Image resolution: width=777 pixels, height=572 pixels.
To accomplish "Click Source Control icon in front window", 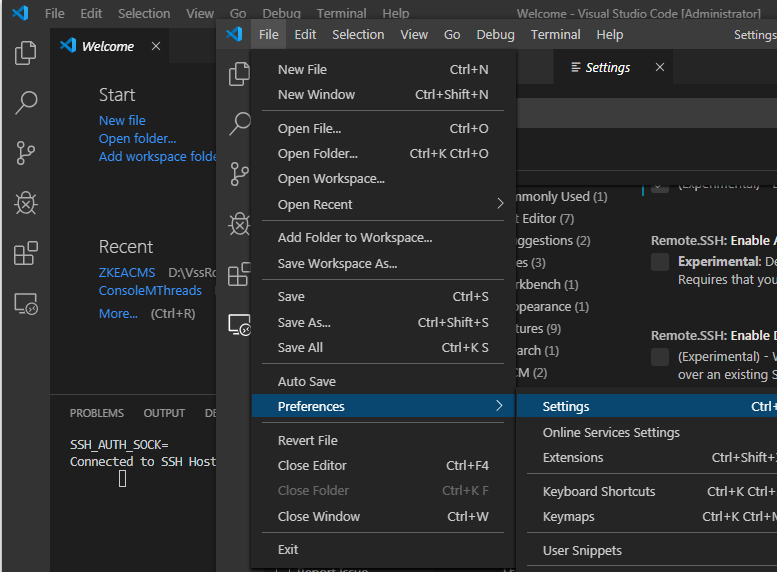I will (239, 174).
